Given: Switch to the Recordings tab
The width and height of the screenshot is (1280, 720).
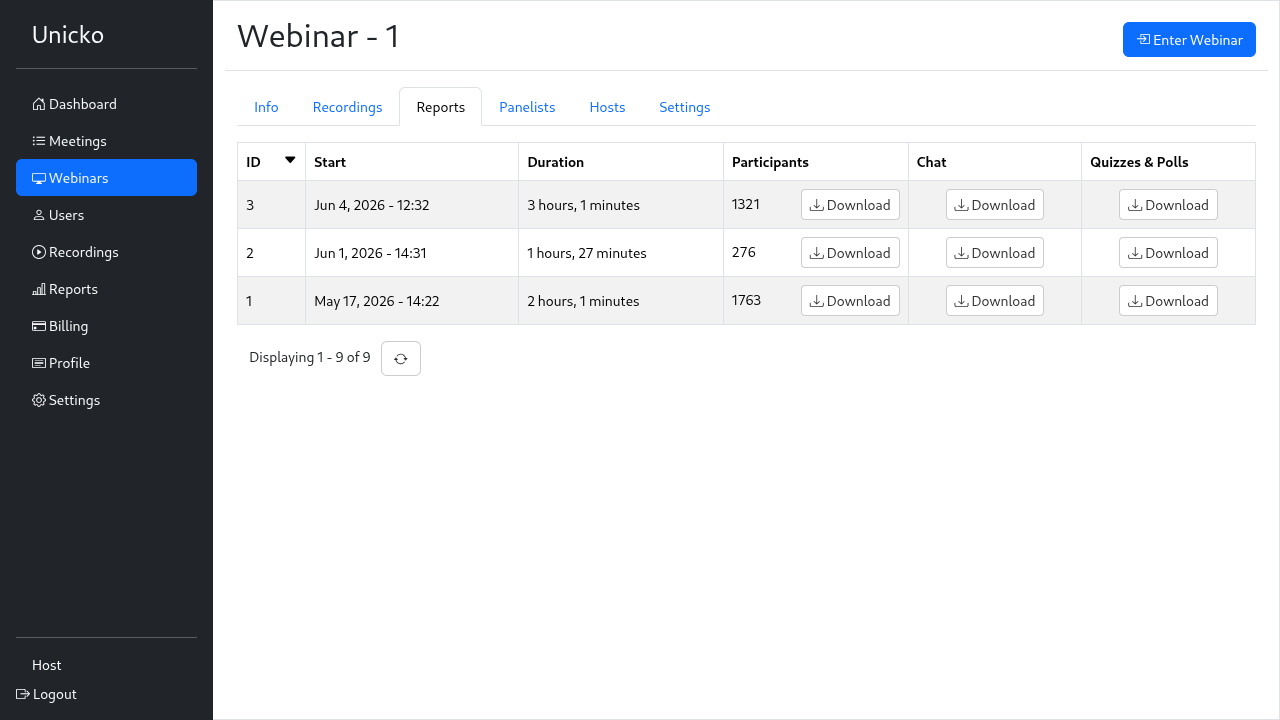Looking at the screenshot, I should click(347, 107).
